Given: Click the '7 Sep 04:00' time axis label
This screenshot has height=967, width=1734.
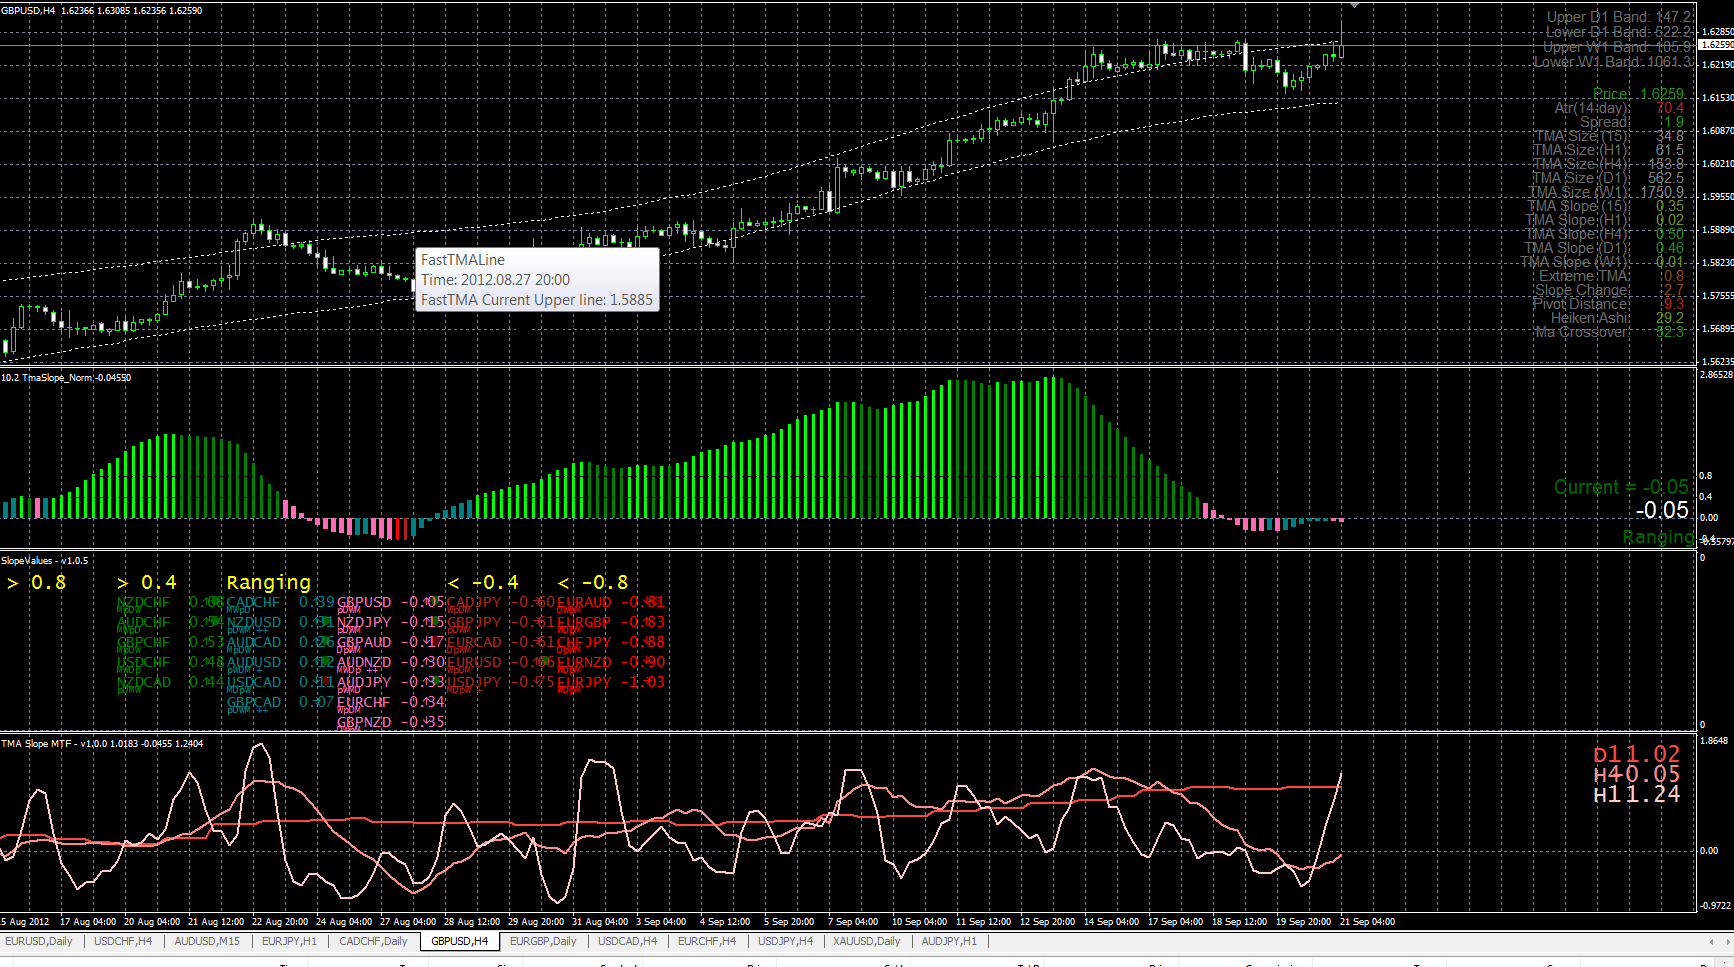Looking at the screenshot, I should (x=853, y=922).
